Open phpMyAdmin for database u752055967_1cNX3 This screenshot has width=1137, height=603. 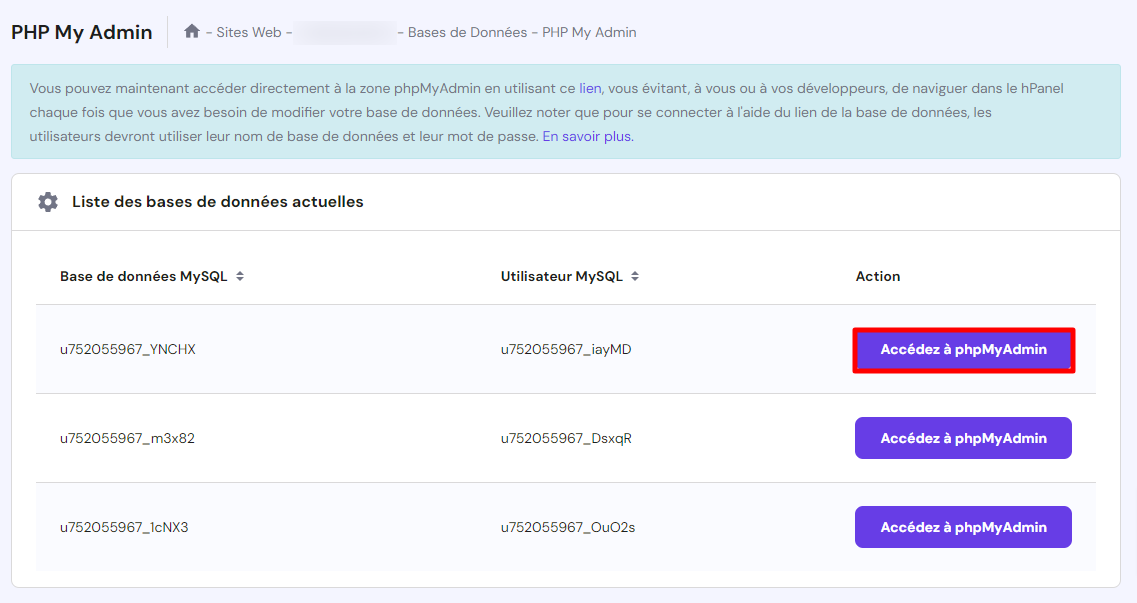[963, 527]
